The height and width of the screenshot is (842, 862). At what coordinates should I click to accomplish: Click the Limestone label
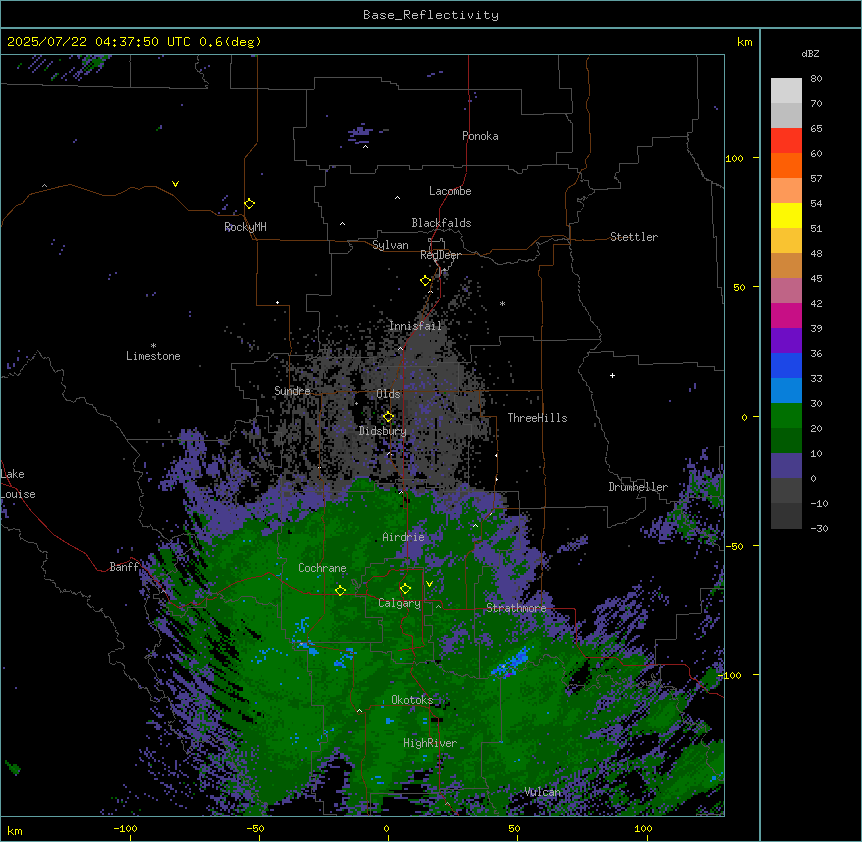(x=153, y=356)
